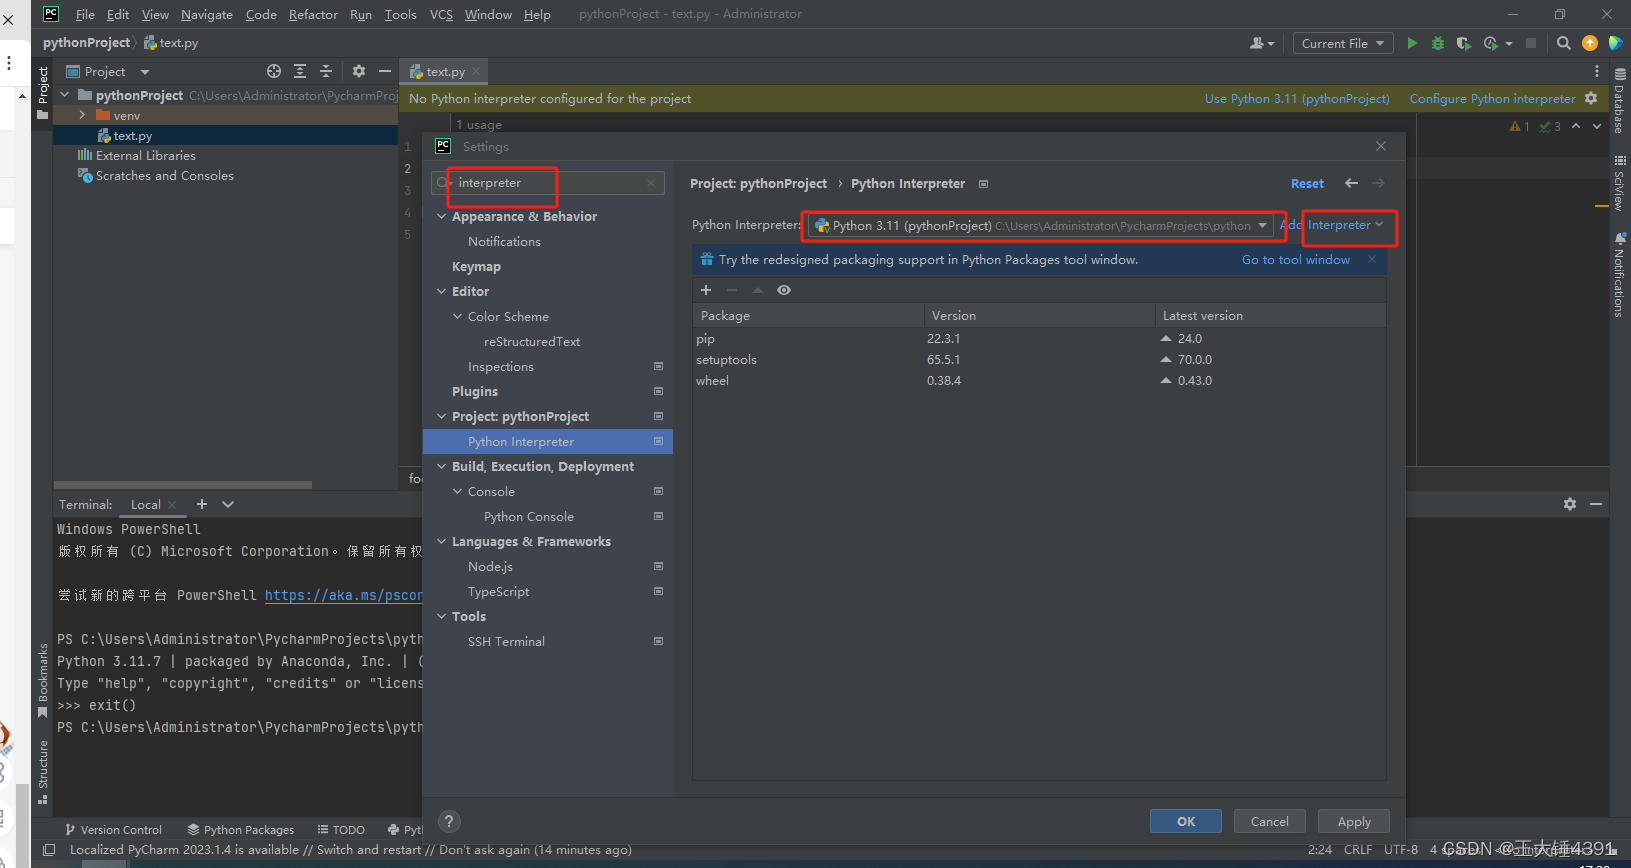Hide the Project tool window
This screenshot has width=1631, height=868.
click(x=385, y=71)
